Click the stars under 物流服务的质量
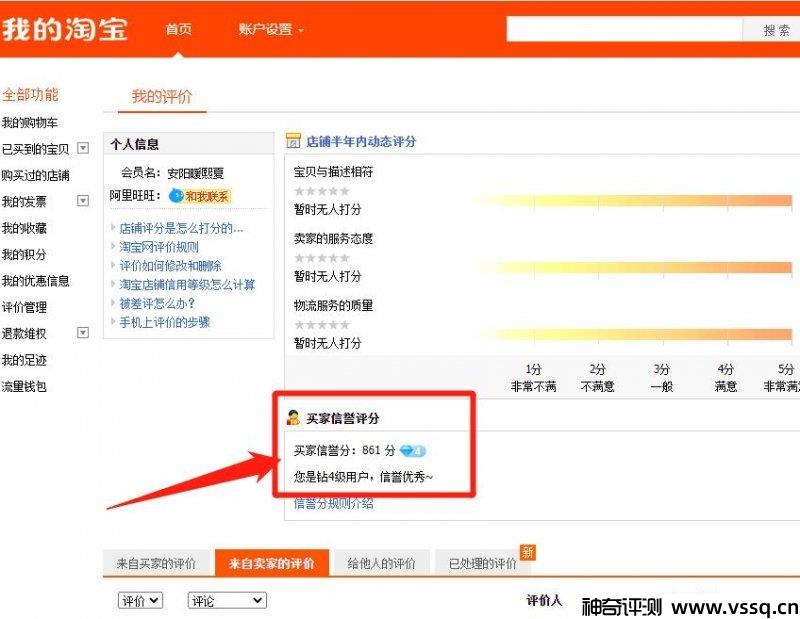Image resolution: width=800 pixels, height=619 pixels. (322, 325)
